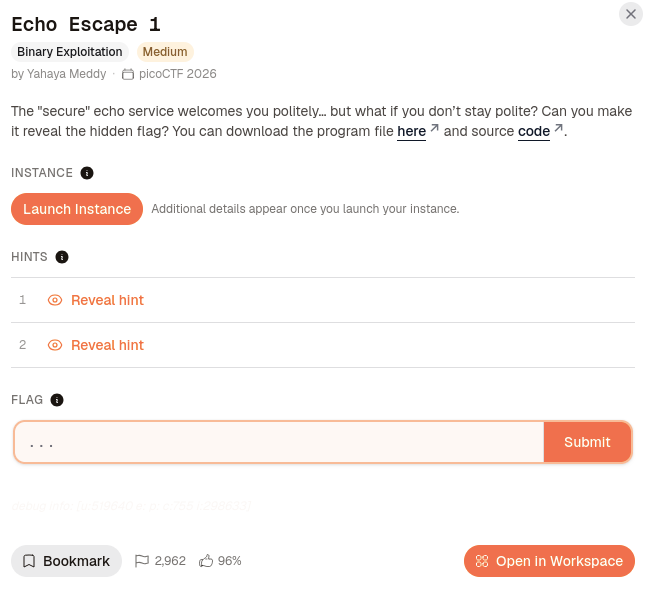Click the thumbs-up like icon
The width and height of the screenshot is (651, 591).
pos(206,561)
